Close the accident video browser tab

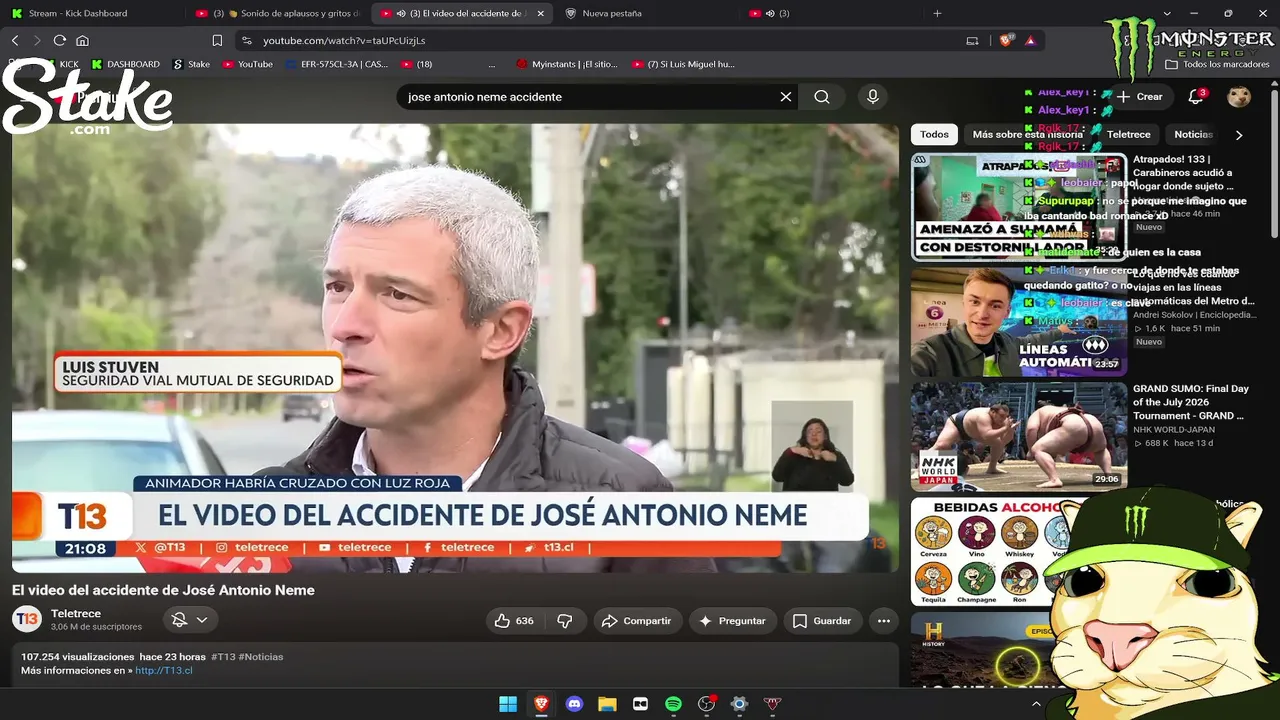tap(541, 13)
